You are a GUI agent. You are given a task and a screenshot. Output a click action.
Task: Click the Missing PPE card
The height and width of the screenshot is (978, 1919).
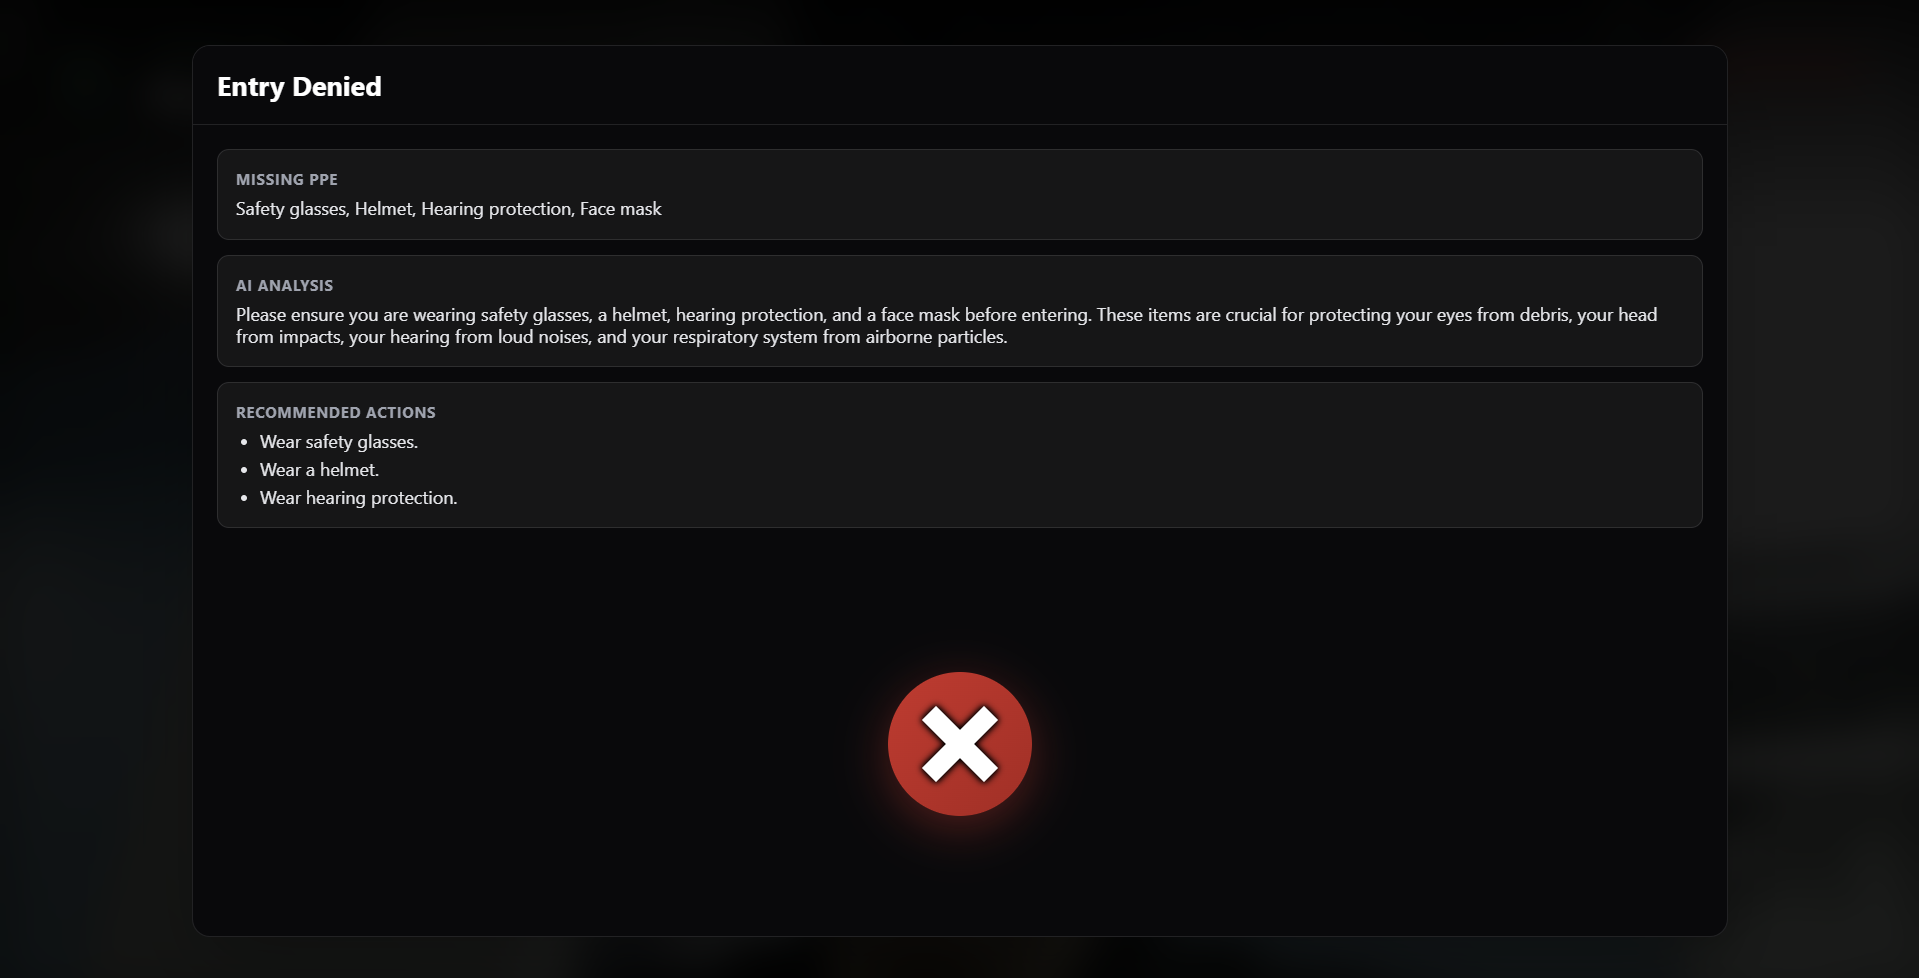(x=960, y=195)
